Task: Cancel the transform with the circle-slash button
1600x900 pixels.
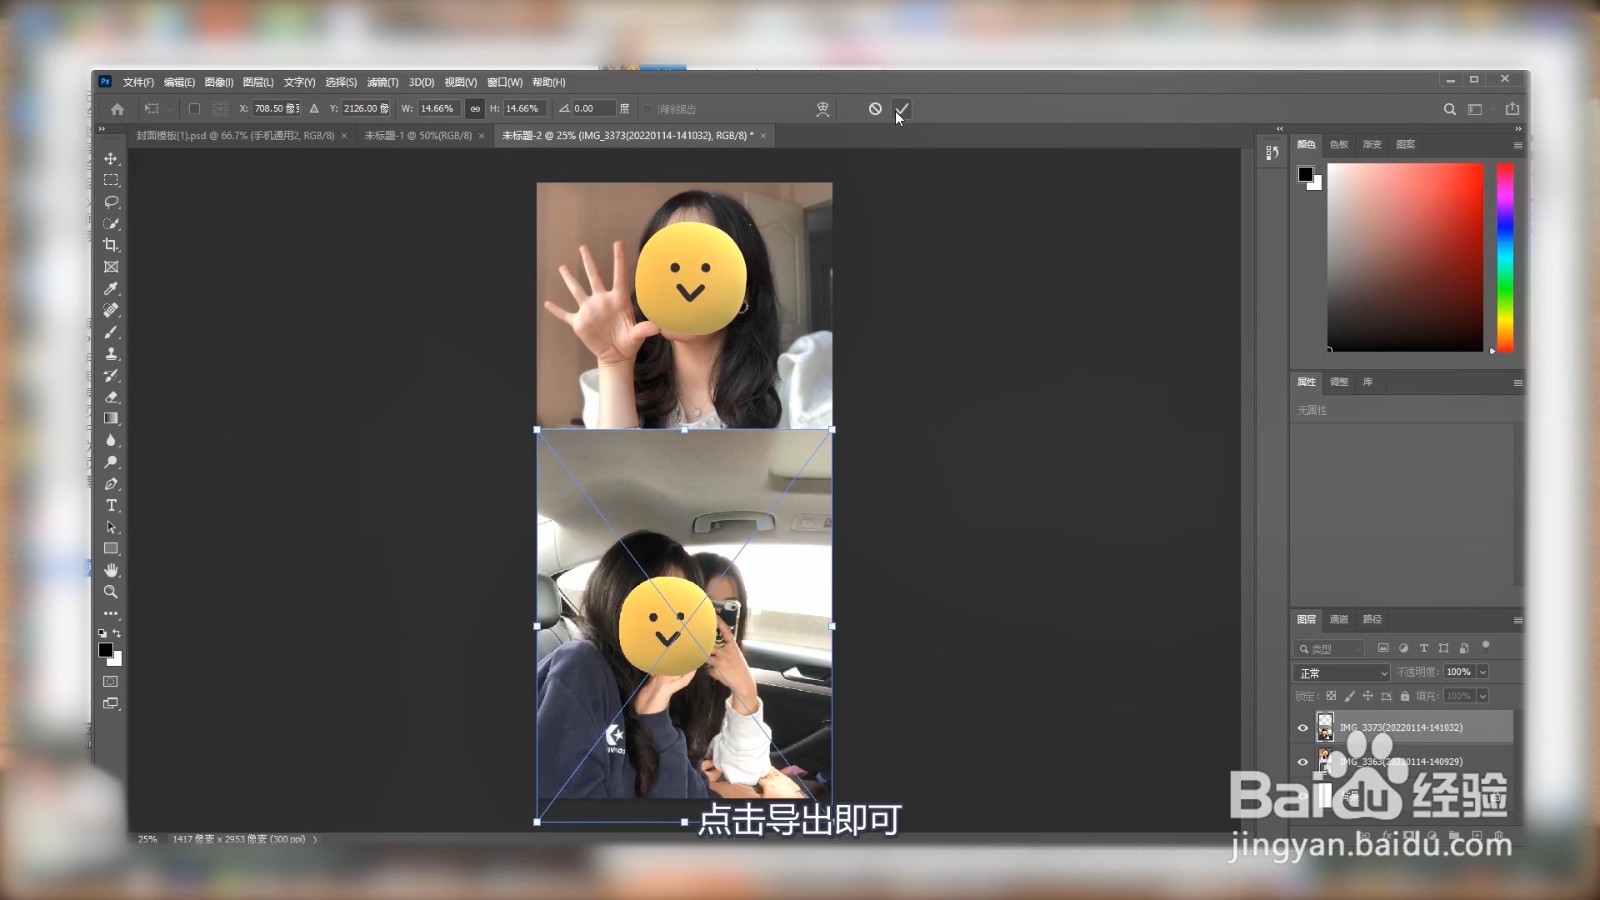Action: point(876,108)
